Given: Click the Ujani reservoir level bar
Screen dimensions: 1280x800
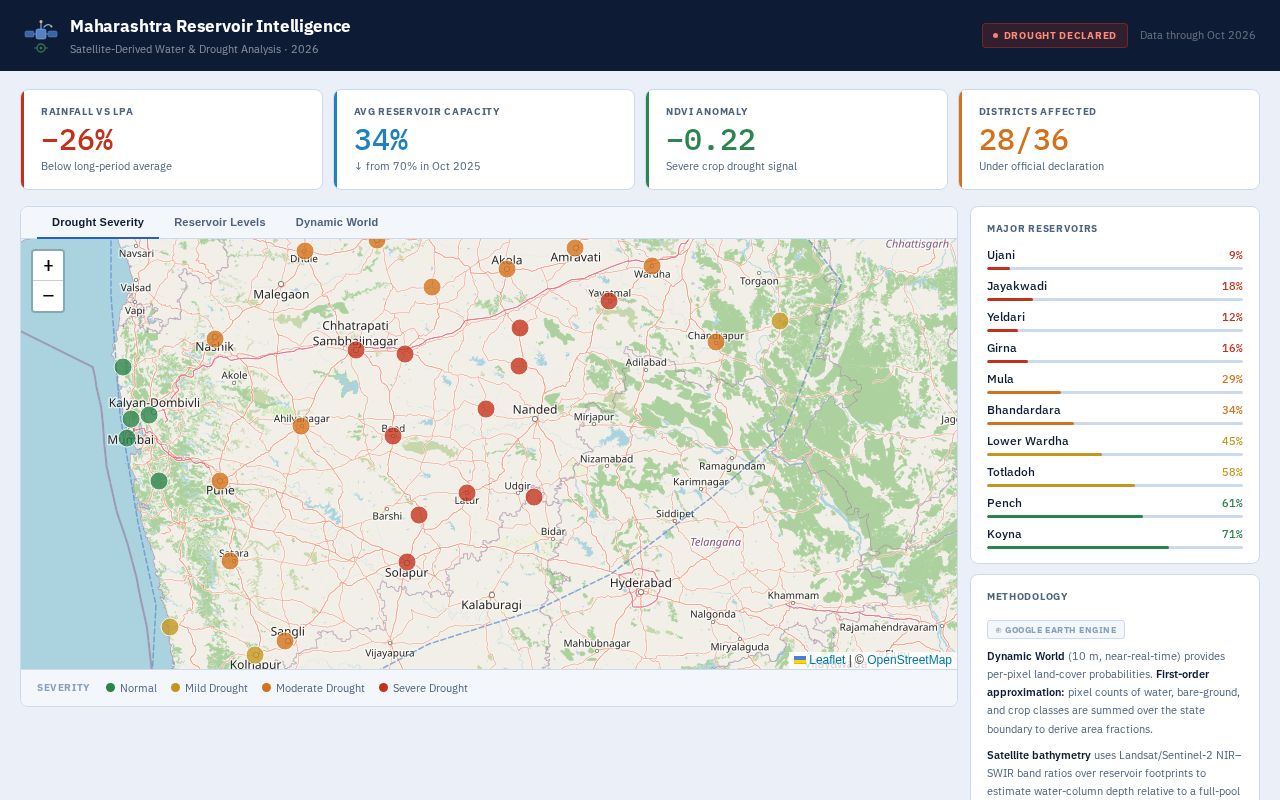Looking at the screenshot, I should tap(1115, 268).
